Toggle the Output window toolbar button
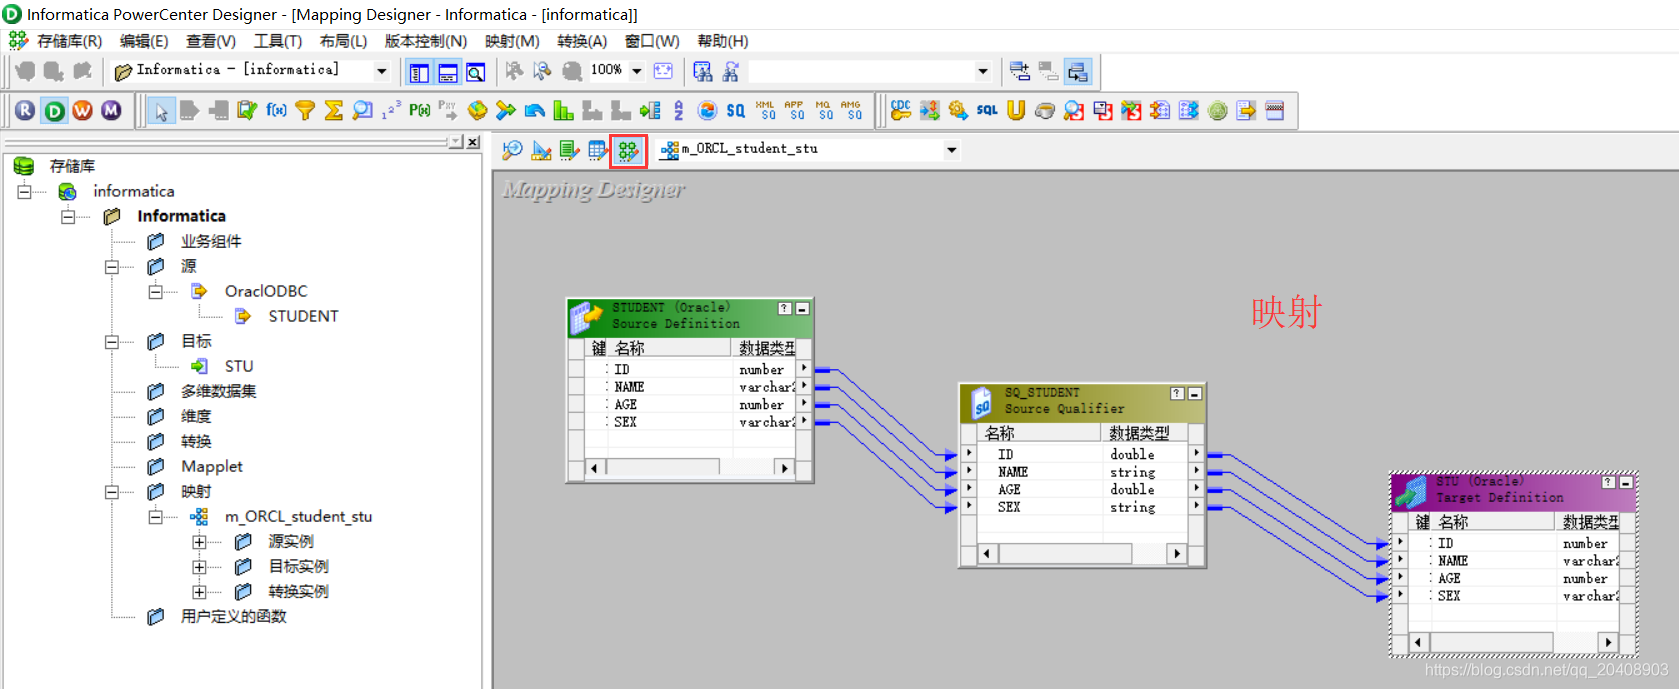Image resolution: width=1679 pixels, height=689 pixels. click(x=448, y=72)
